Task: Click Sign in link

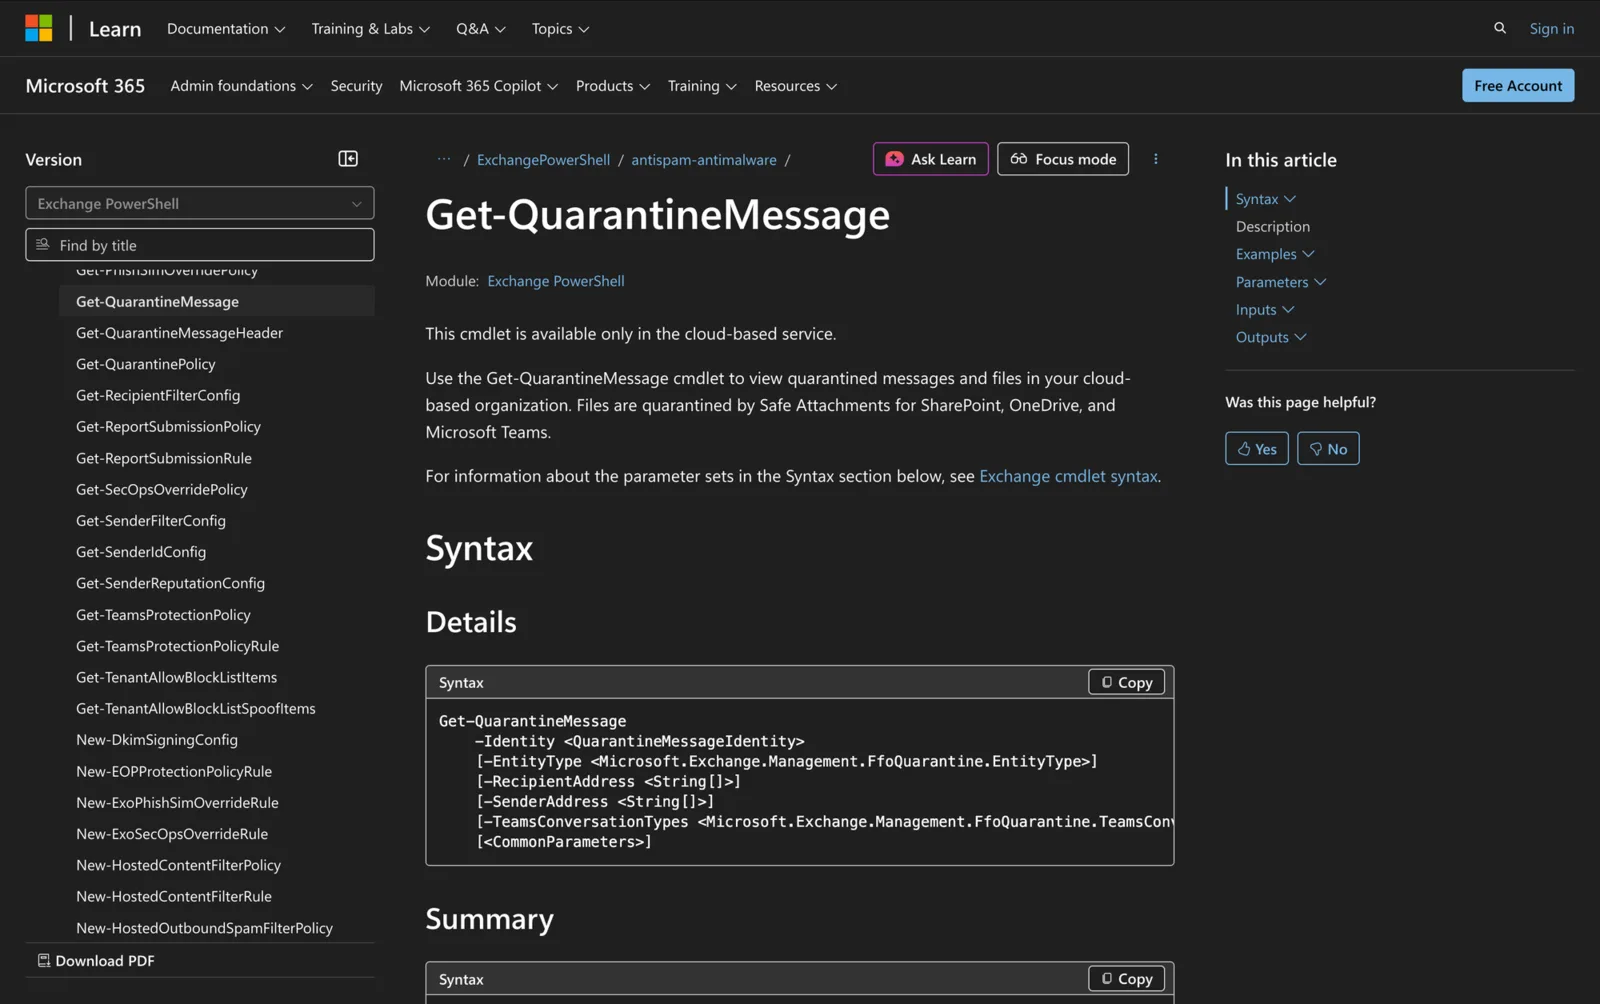Action: pos(1552,28)
